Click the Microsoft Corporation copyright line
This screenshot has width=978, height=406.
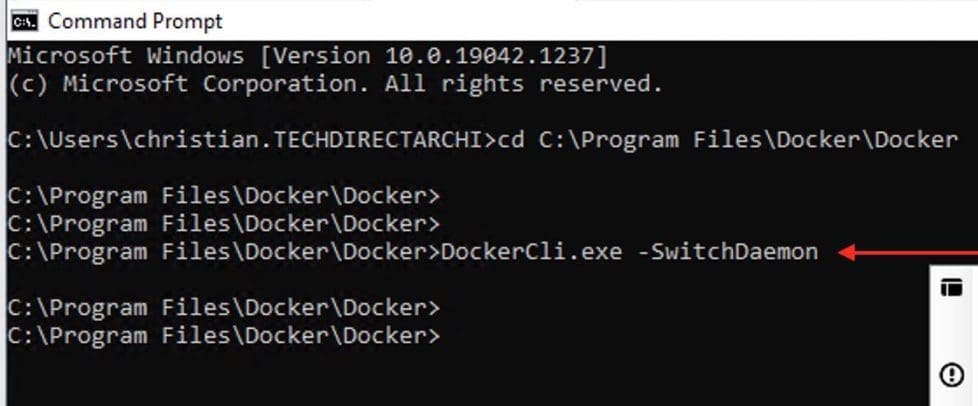(334, 84)
